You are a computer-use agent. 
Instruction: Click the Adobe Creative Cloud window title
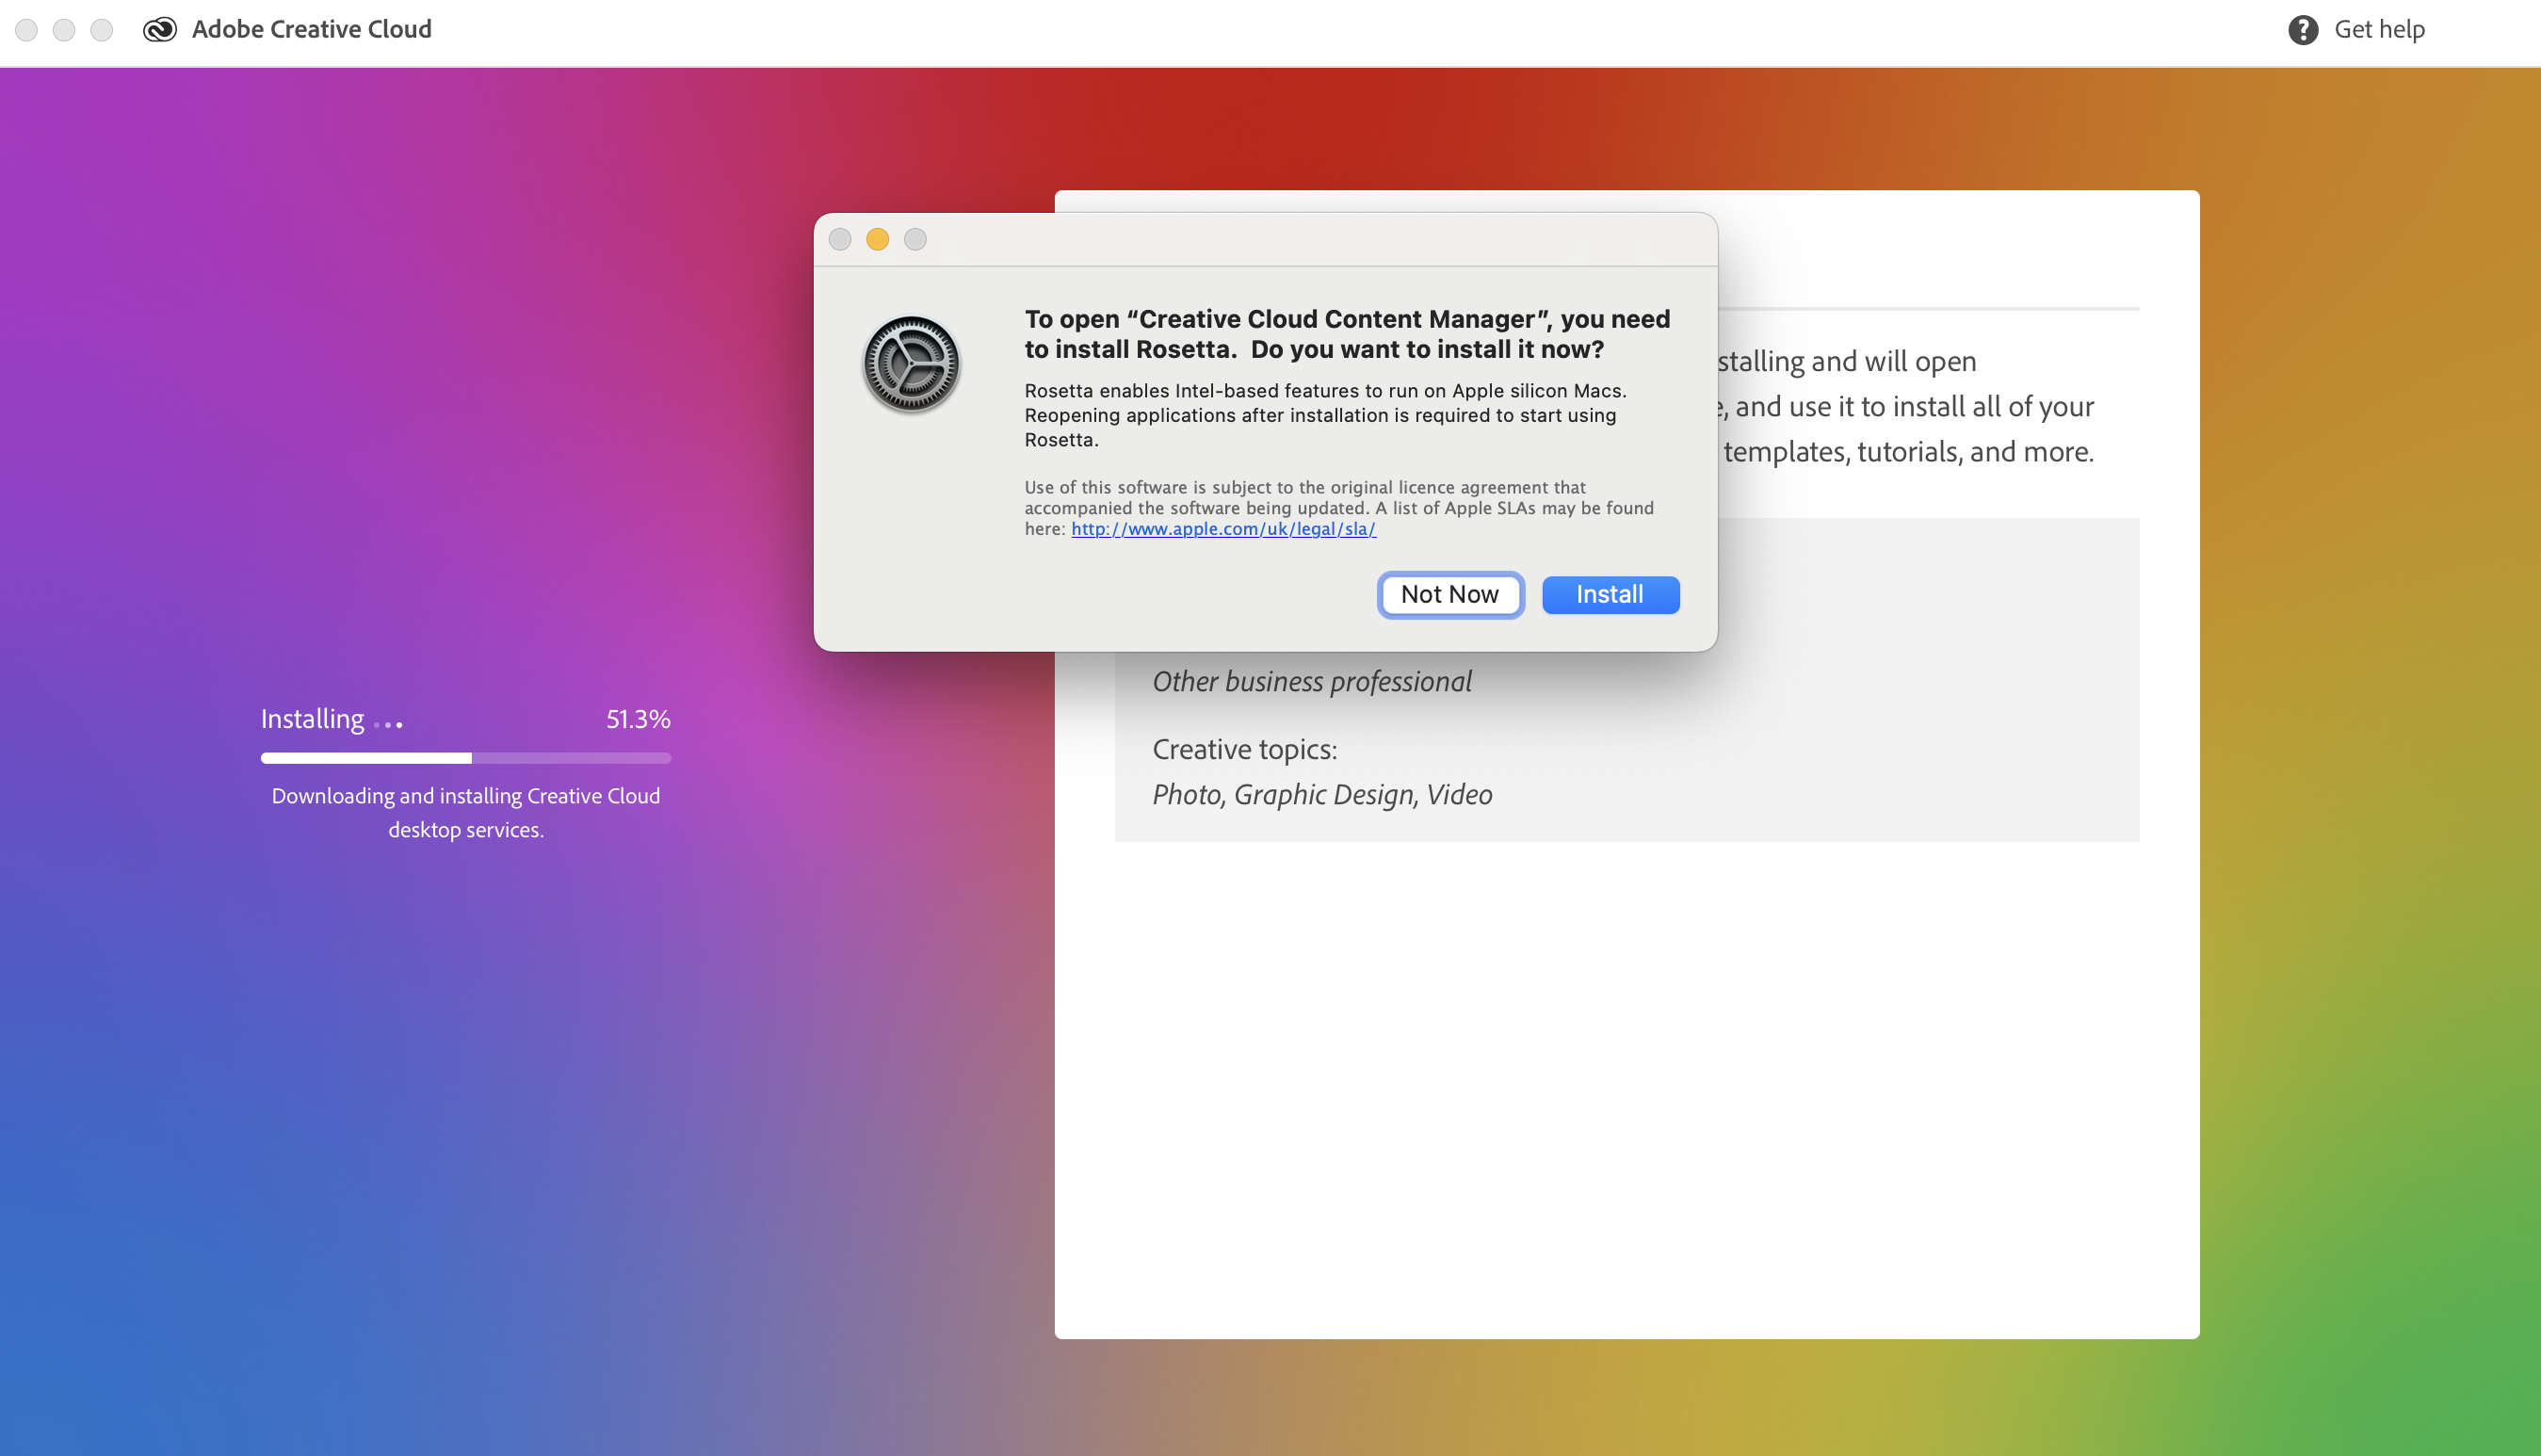pyautogui.click(x=311, y=30)
